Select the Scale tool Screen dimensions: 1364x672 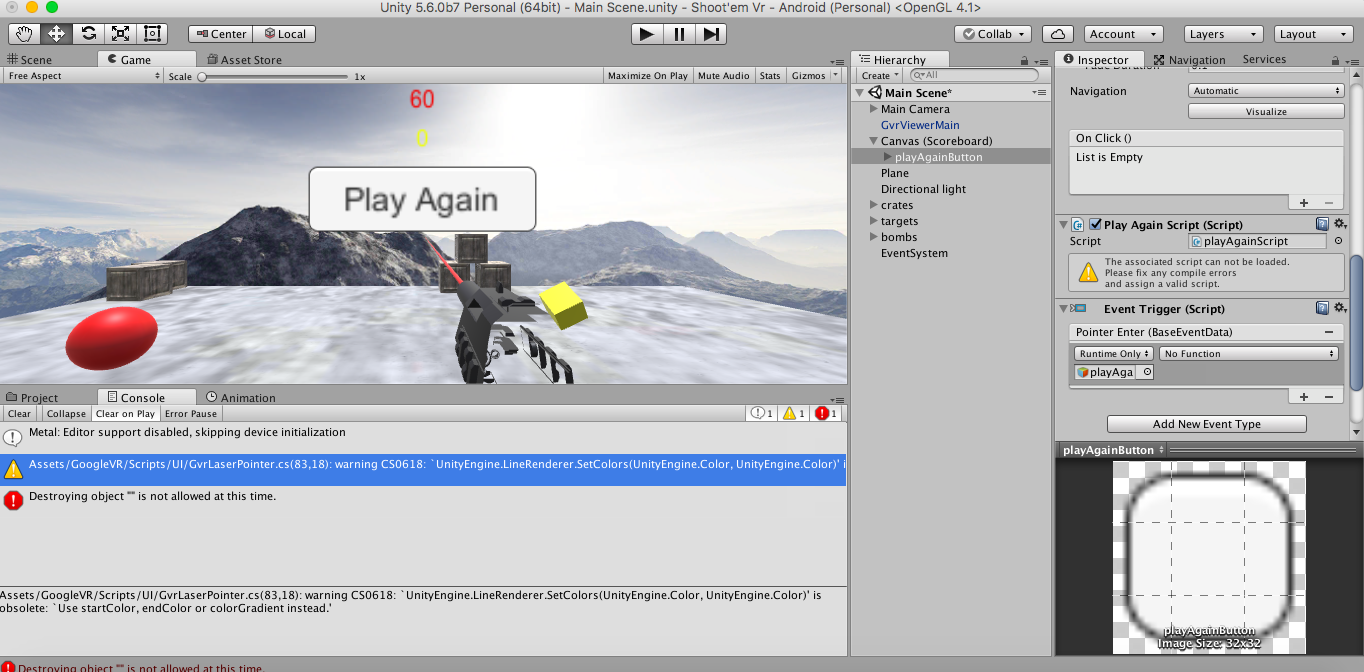(x=121, y=34)
